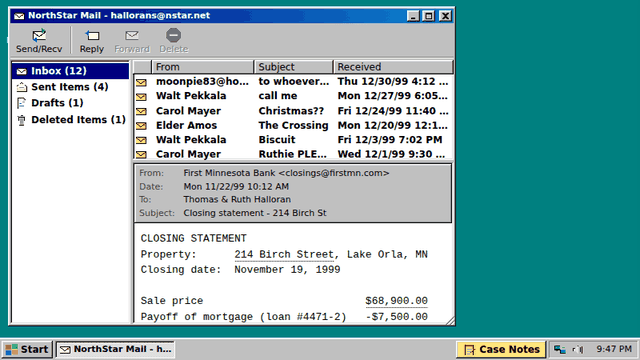Click message date 'Mon 11/22/99 10:12 AM'
Image resolution: width=640 pixels, height=360 pixels.
coord(236,187)
